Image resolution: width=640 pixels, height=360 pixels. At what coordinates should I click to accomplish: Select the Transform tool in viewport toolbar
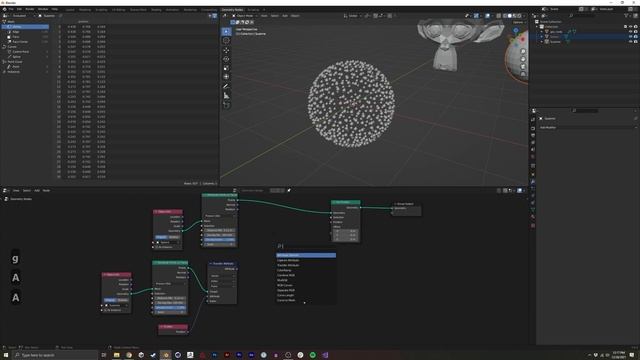coord(226,77)
